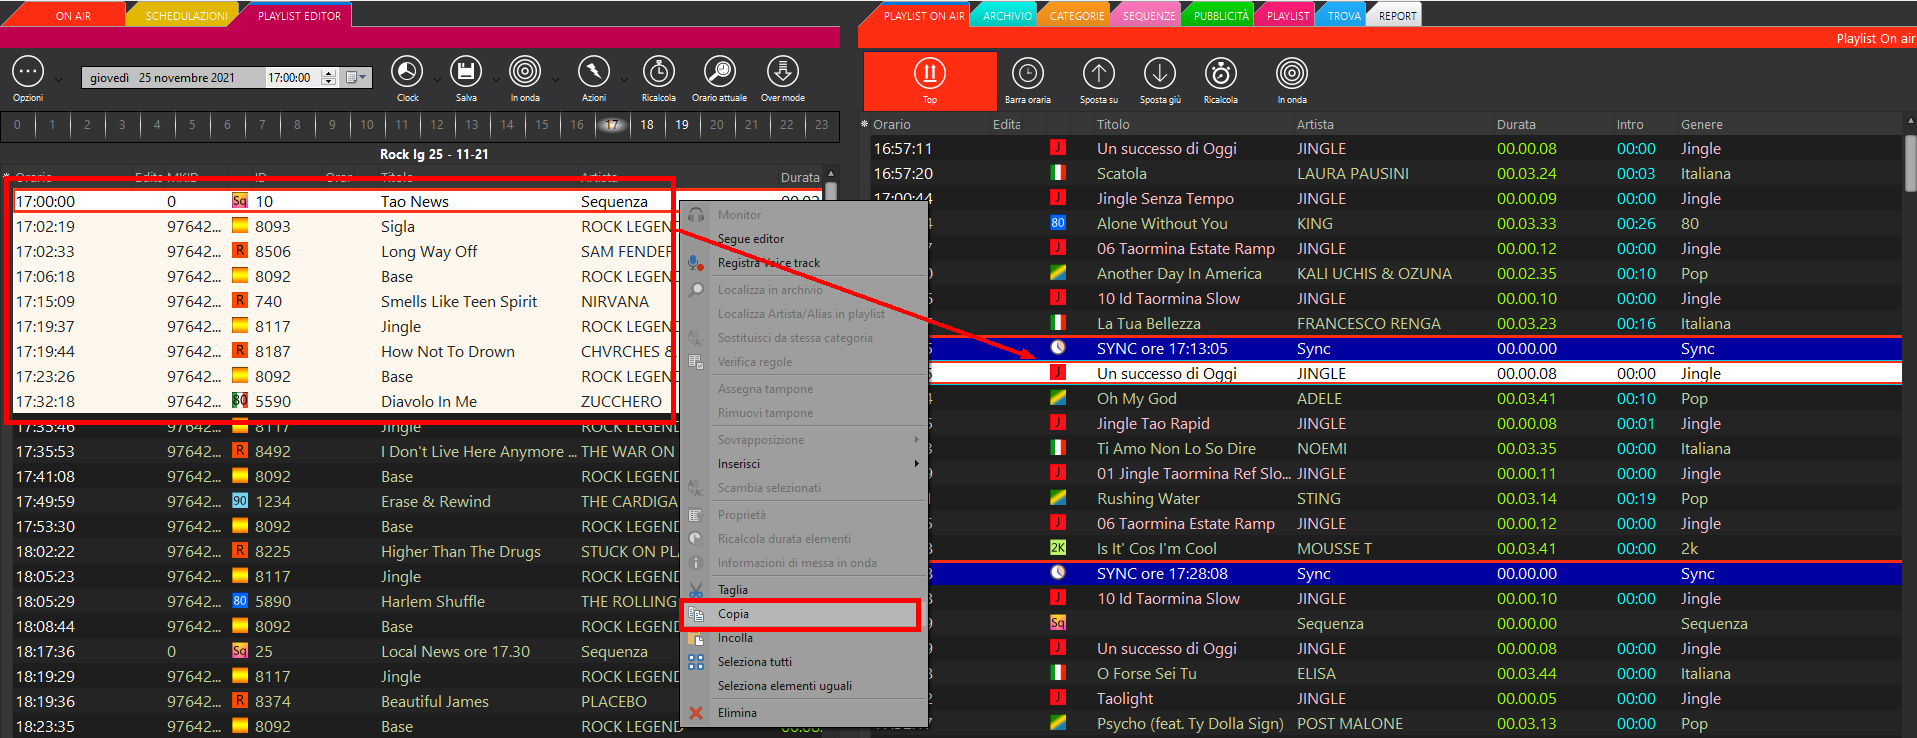Click the R category icon on Long Way Off
1917x738 pixels.
point(240,251)
